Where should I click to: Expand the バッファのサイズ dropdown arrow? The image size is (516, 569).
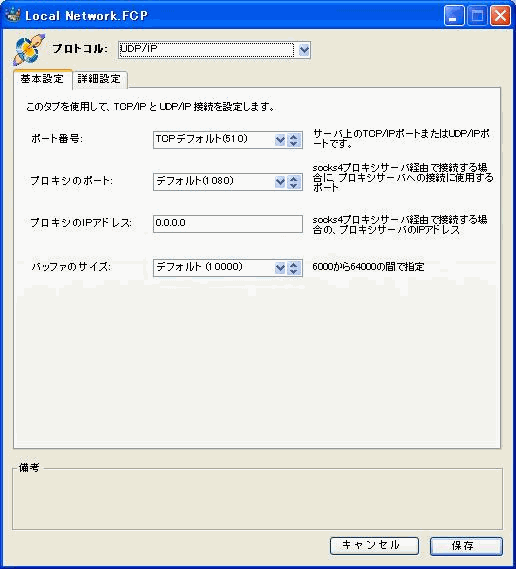tap(280, 268)
